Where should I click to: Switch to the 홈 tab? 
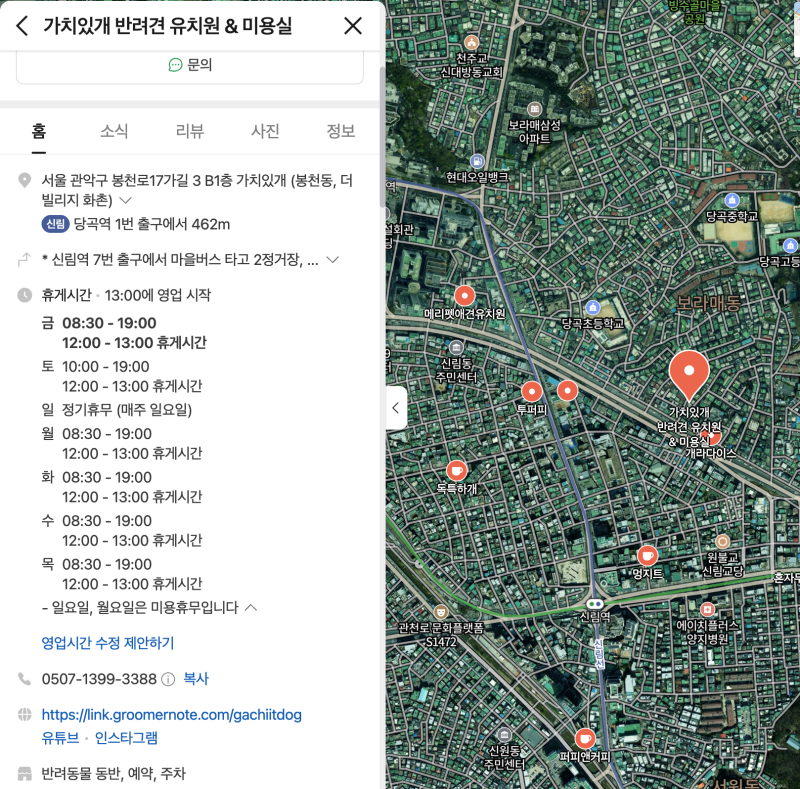(x=39, y=131)
